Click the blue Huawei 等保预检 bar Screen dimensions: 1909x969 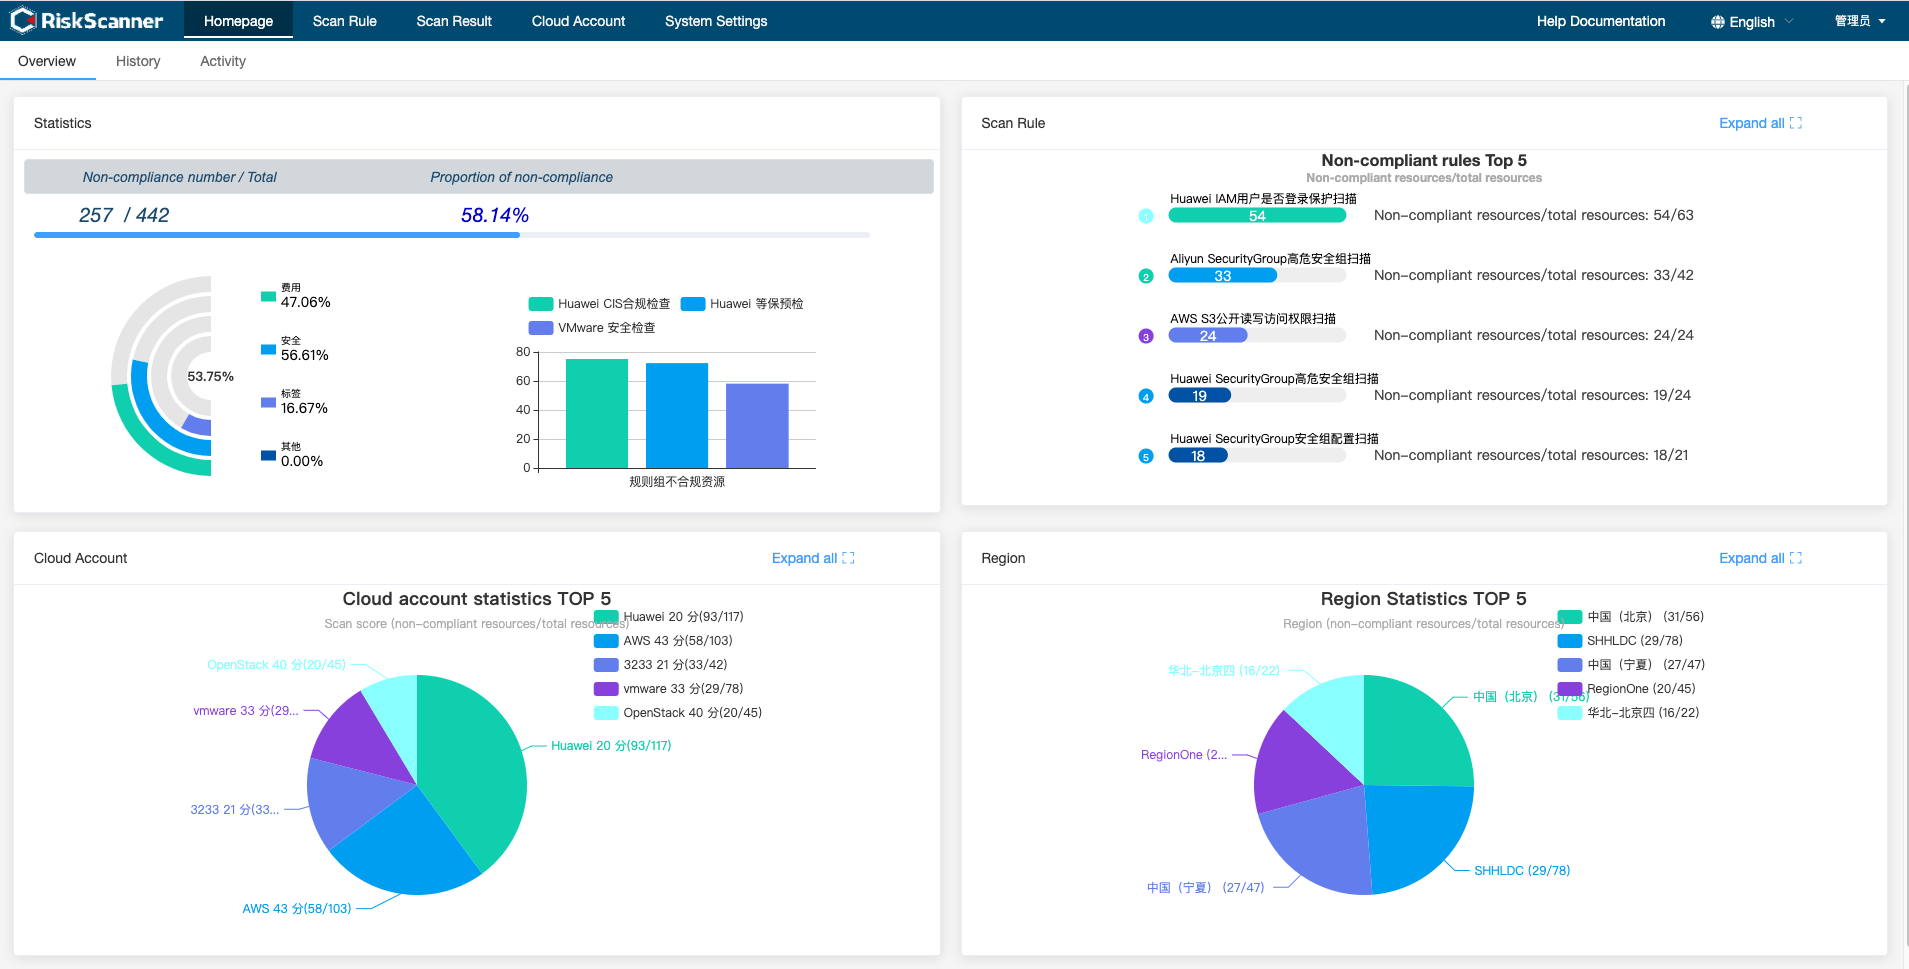(677, 415)
